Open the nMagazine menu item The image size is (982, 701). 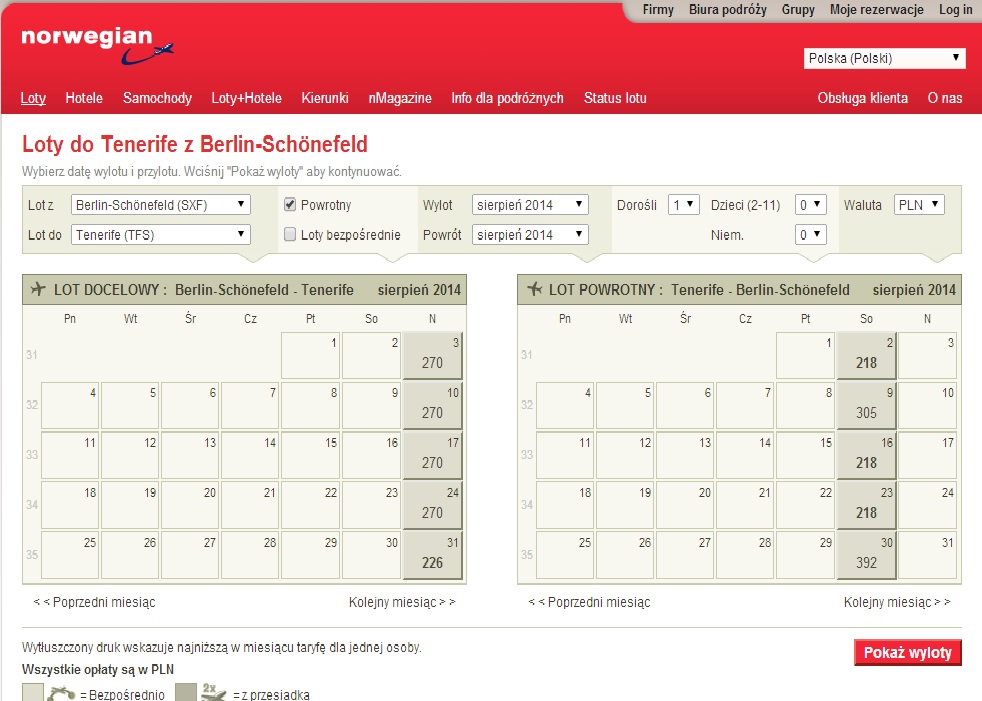point(400,98)
